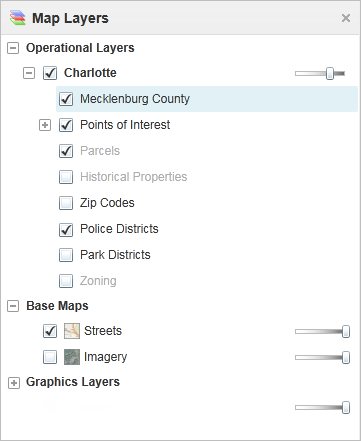
Task: Click the Charlotte opacity slider handle
Action: point(330,73)
